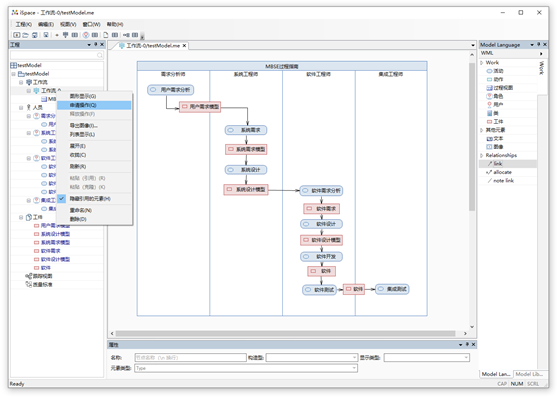Open the 视图(V) menu
Image resolution: width=557 pixels, height=398 pixels.
pos(68,24)
